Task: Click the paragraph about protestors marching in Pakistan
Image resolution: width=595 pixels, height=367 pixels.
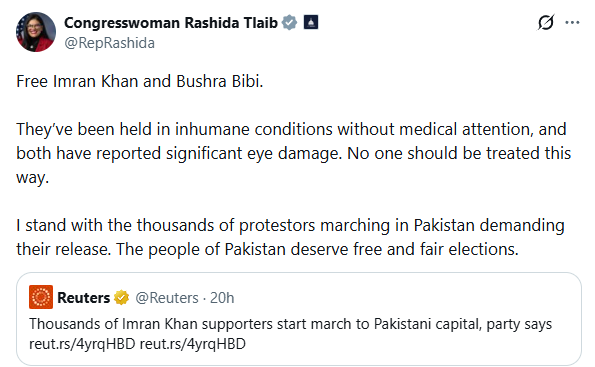Action: [x=290, y=237]
